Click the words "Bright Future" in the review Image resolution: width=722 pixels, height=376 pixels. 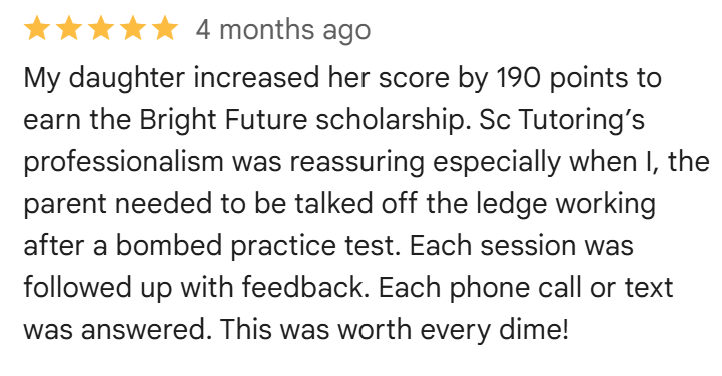tap(223, 120)
